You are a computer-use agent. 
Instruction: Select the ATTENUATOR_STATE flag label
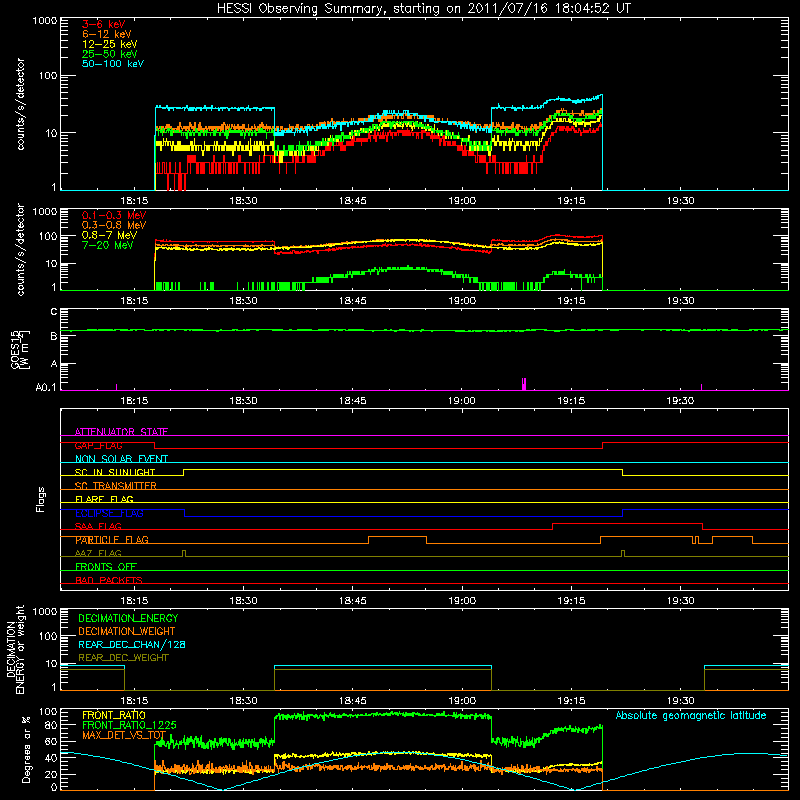coord(121,432)
